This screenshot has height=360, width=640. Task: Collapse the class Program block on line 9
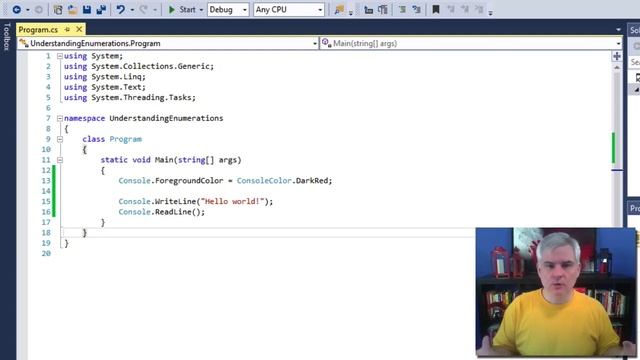tap(60, 139)
